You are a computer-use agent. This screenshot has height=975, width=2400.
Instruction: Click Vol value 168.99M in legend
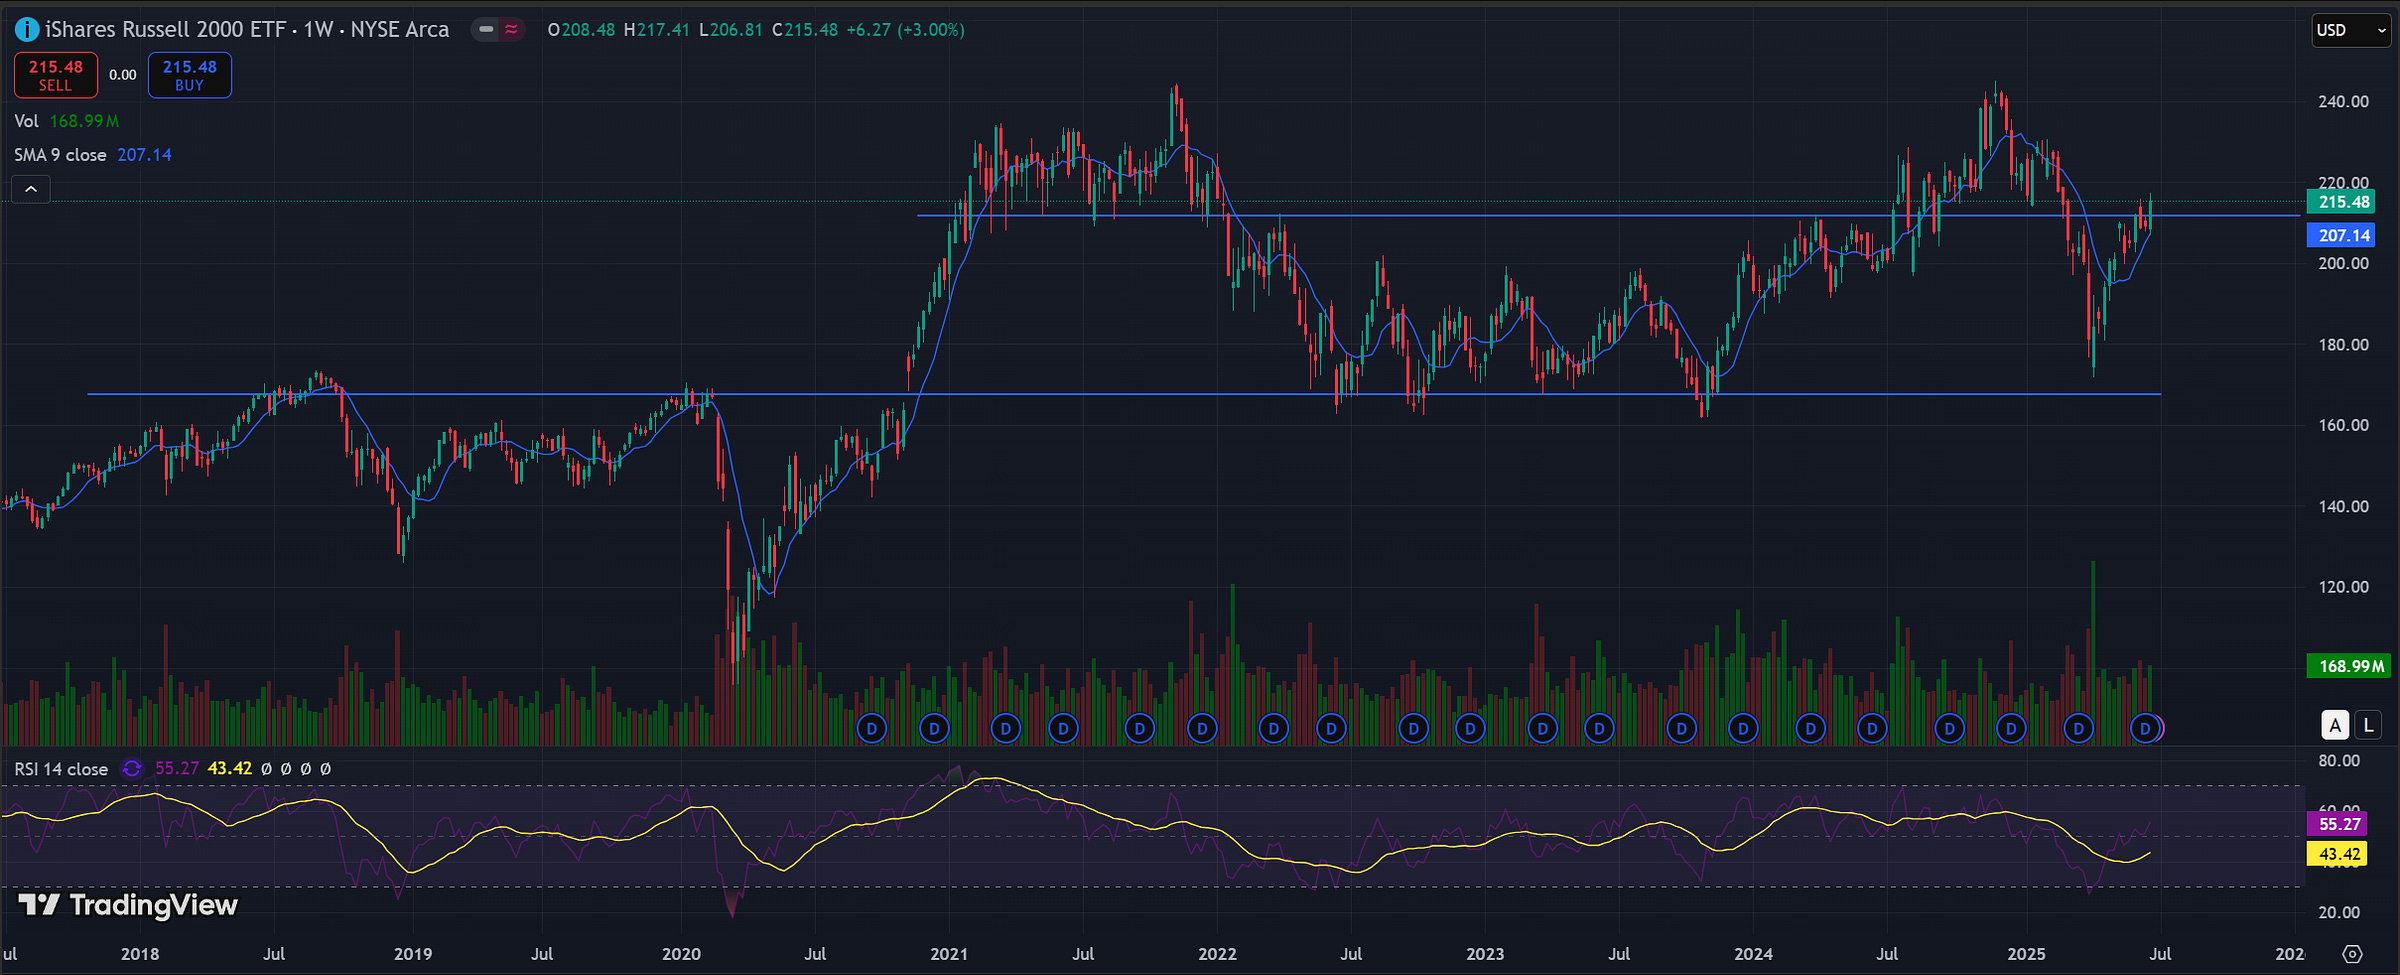pyautogui.click(x=84, y=121)
